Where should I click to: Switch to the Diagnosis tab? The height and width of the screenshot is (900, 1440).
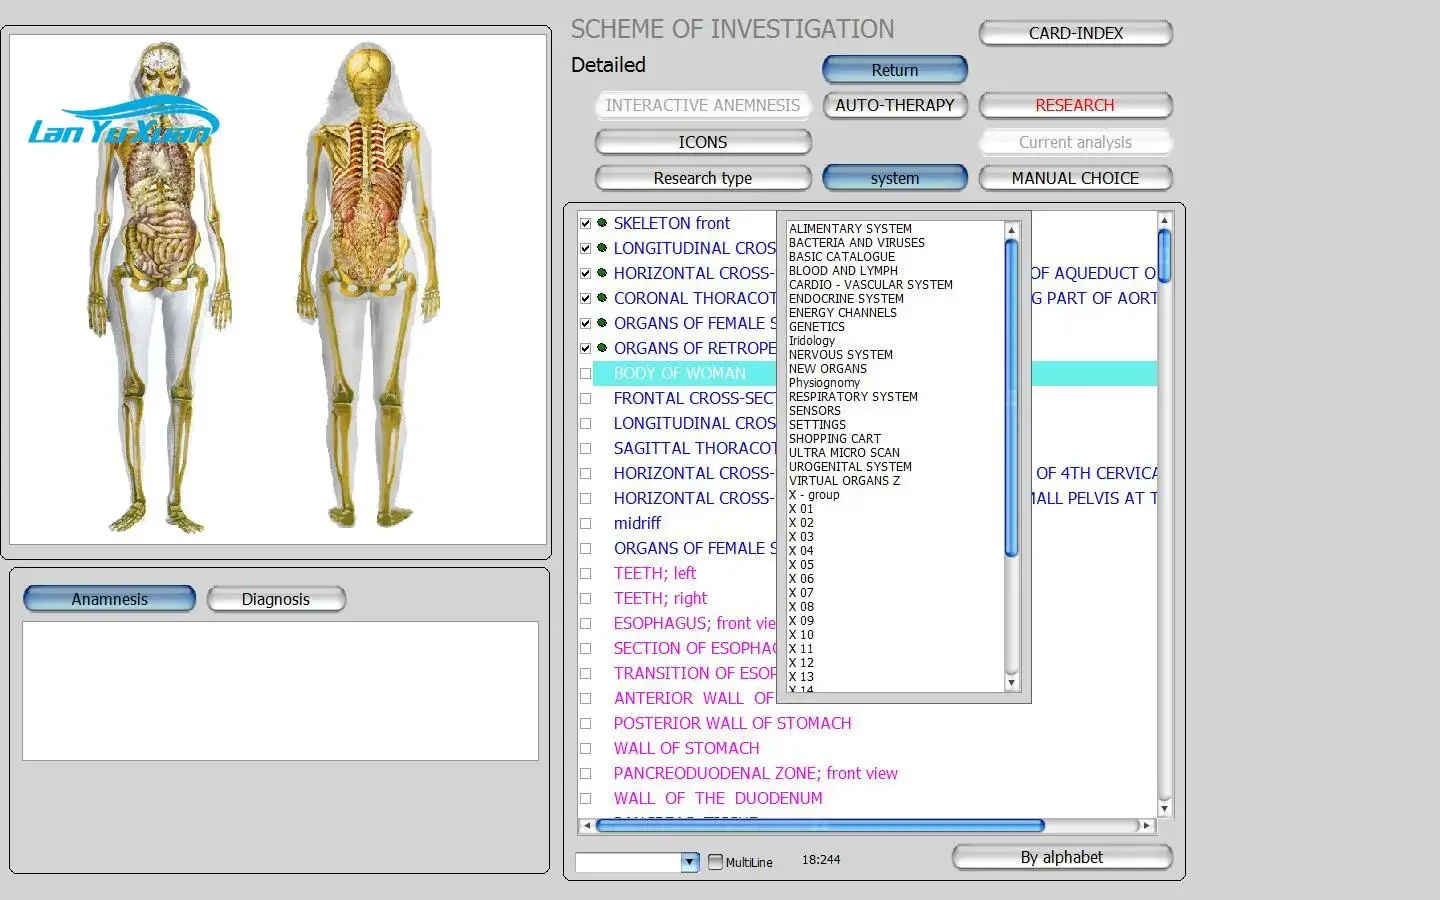pos(276,599)
